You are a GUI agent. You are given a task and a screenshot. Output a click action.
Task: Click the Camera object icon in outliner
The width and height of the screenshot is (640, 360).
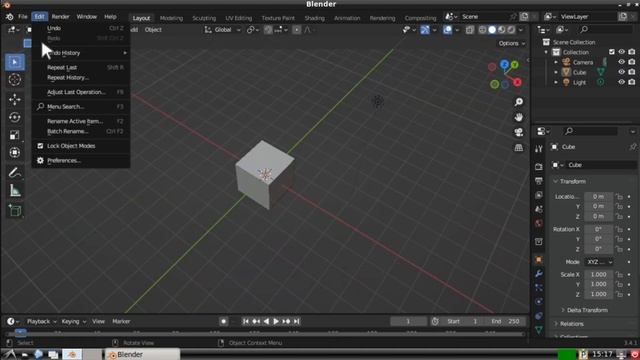click(x=566, y=62)
